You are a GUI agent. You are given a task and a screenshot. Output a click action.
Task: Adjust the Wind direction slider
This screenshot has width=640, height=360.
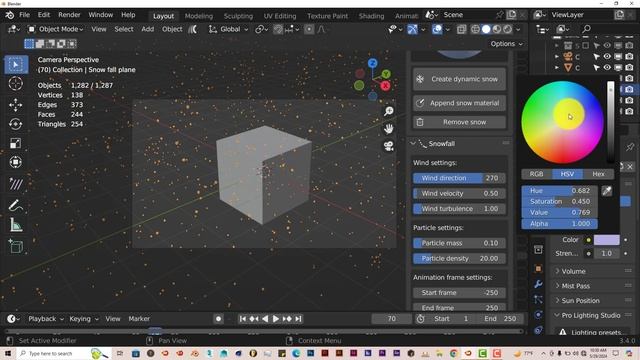coord(459,178)
